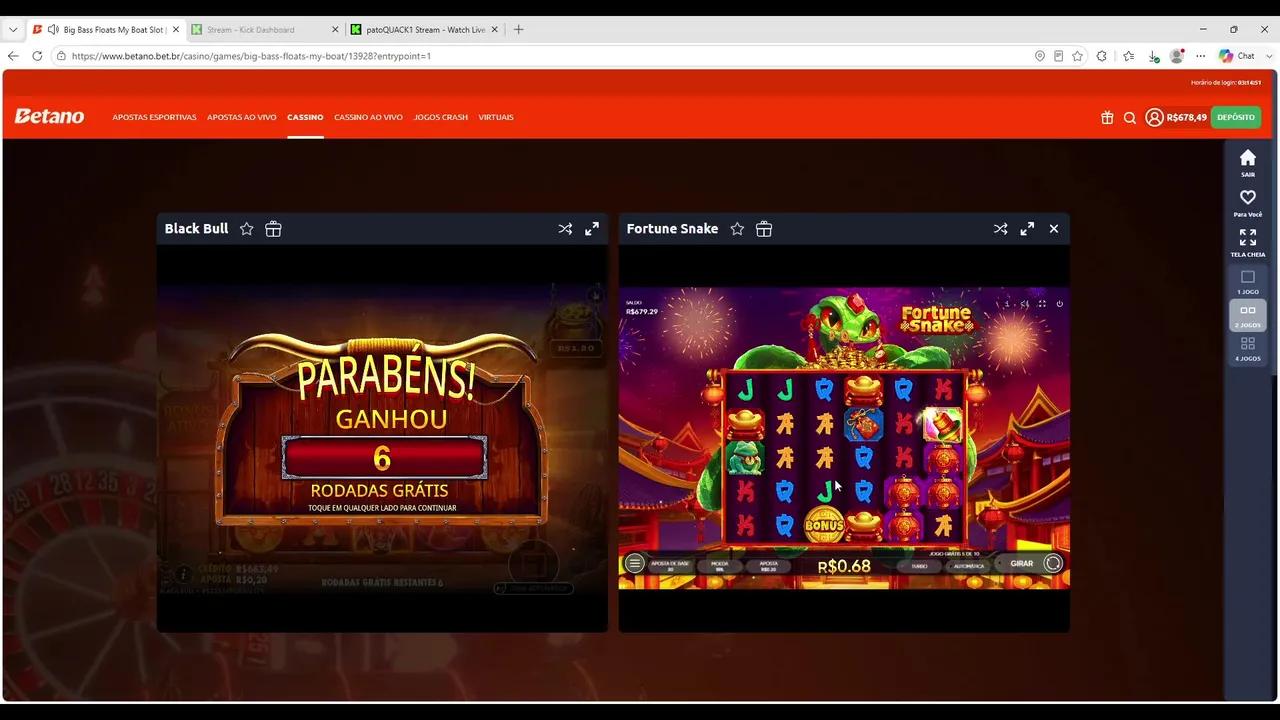The width and height of the screenshot is (1280, 720).
Task: Click the Moeda control in Fortune Snake
Action: point(719,565)
